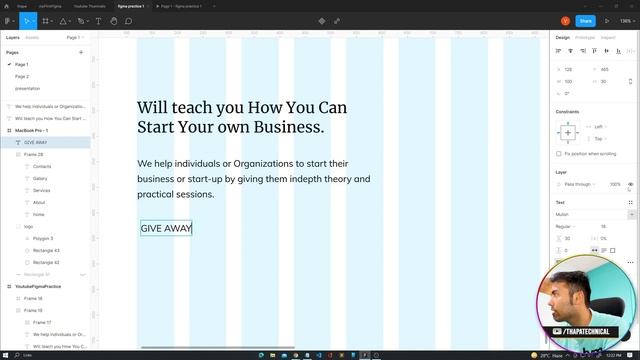The height and width of the screenshot is (360, 640).
Task: Click the Create component icon
Action: point(322,21)
